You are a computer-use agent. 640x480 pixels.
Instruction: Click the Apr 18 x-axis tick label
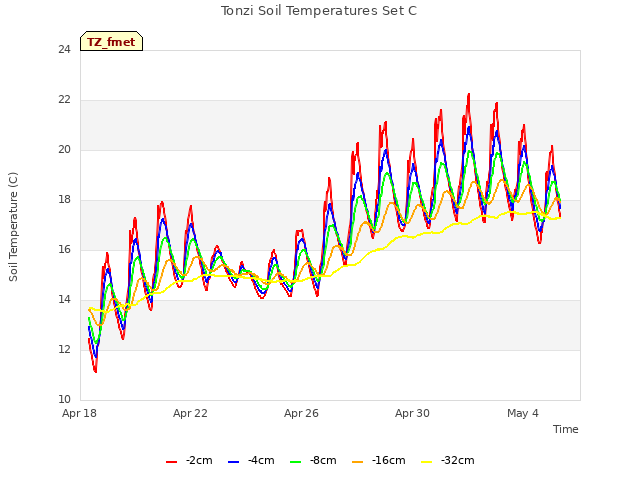[x=79, y=413]
